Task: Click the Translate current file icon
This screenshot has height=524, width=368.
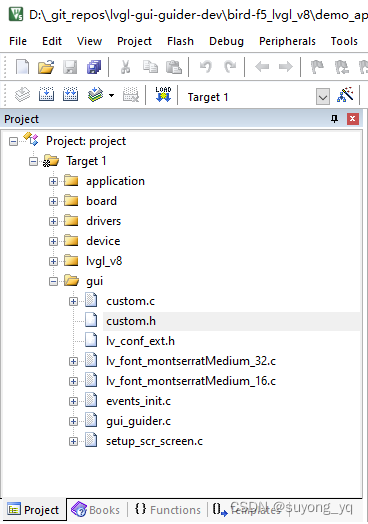Action: [x=22, y=95]
